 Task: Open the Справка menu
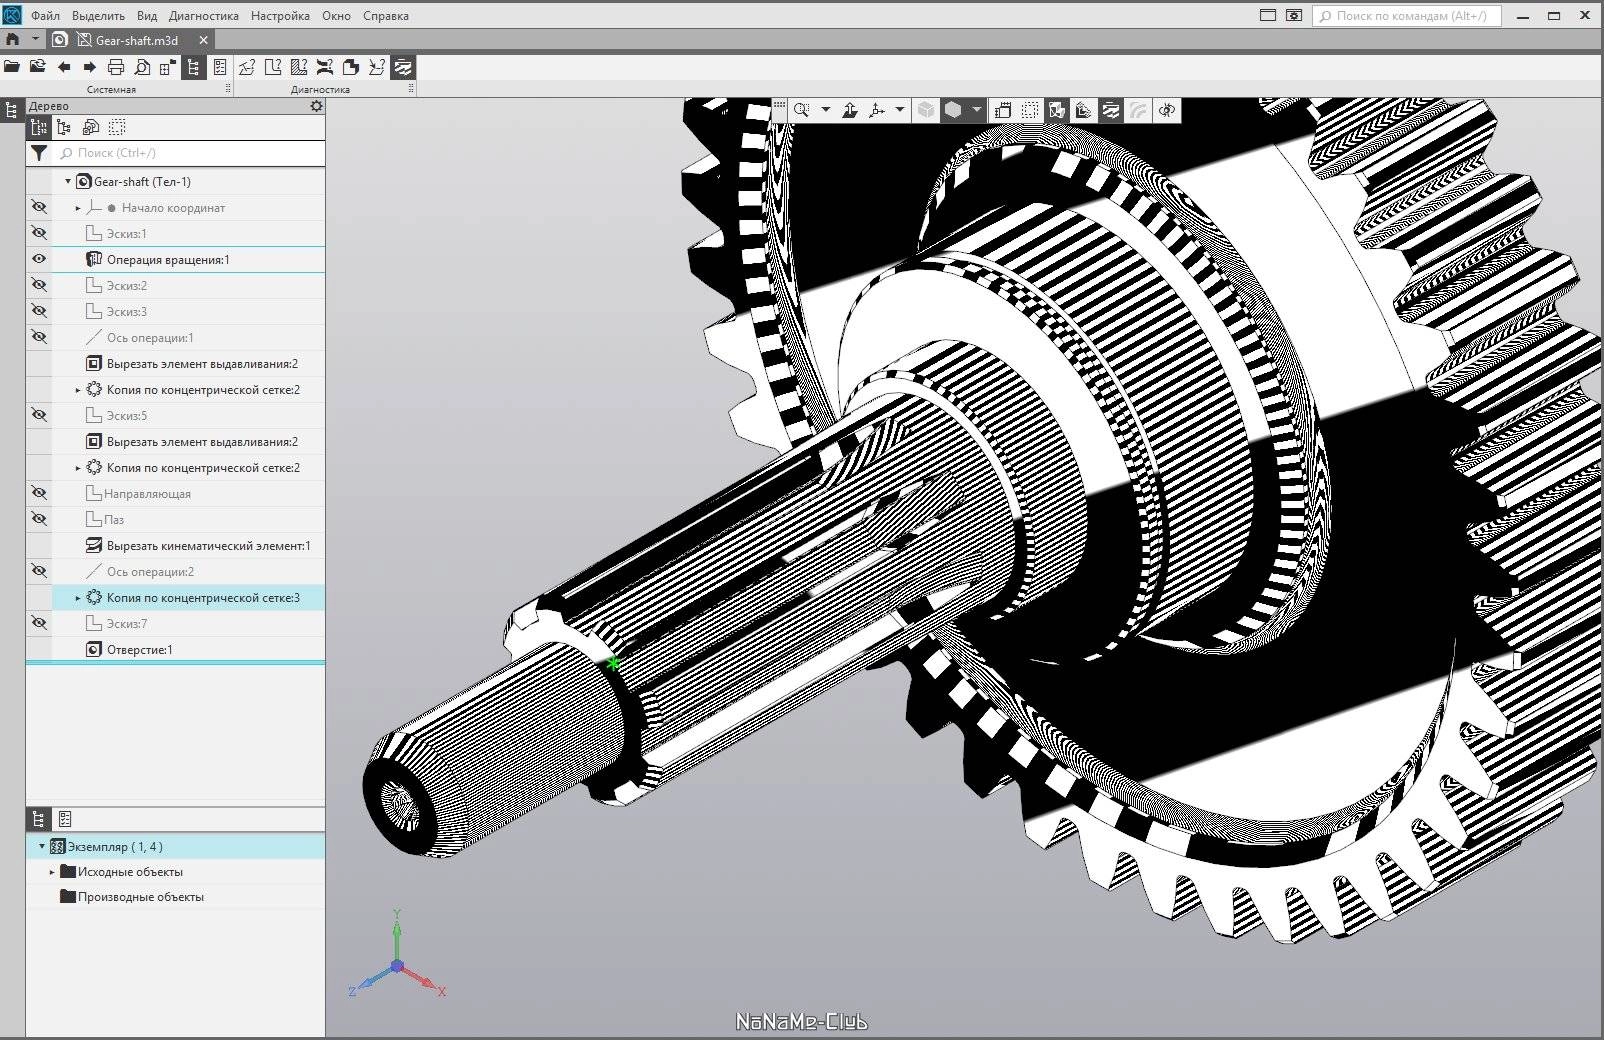386,16
